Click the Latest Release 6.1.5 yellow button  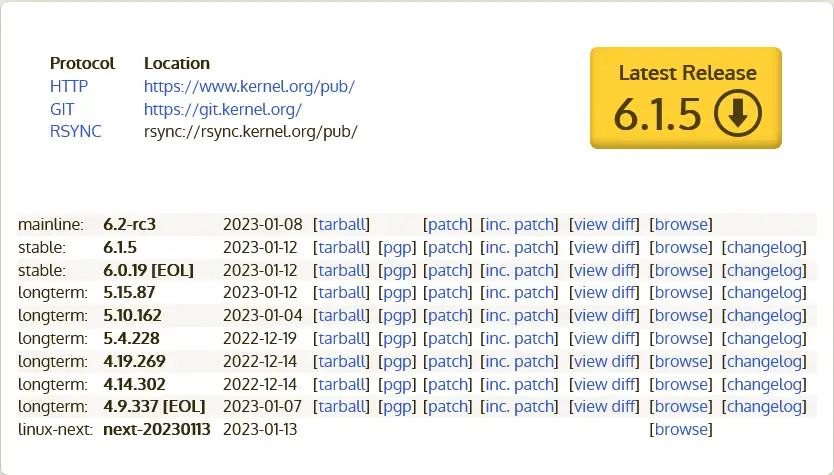(686, 98)
